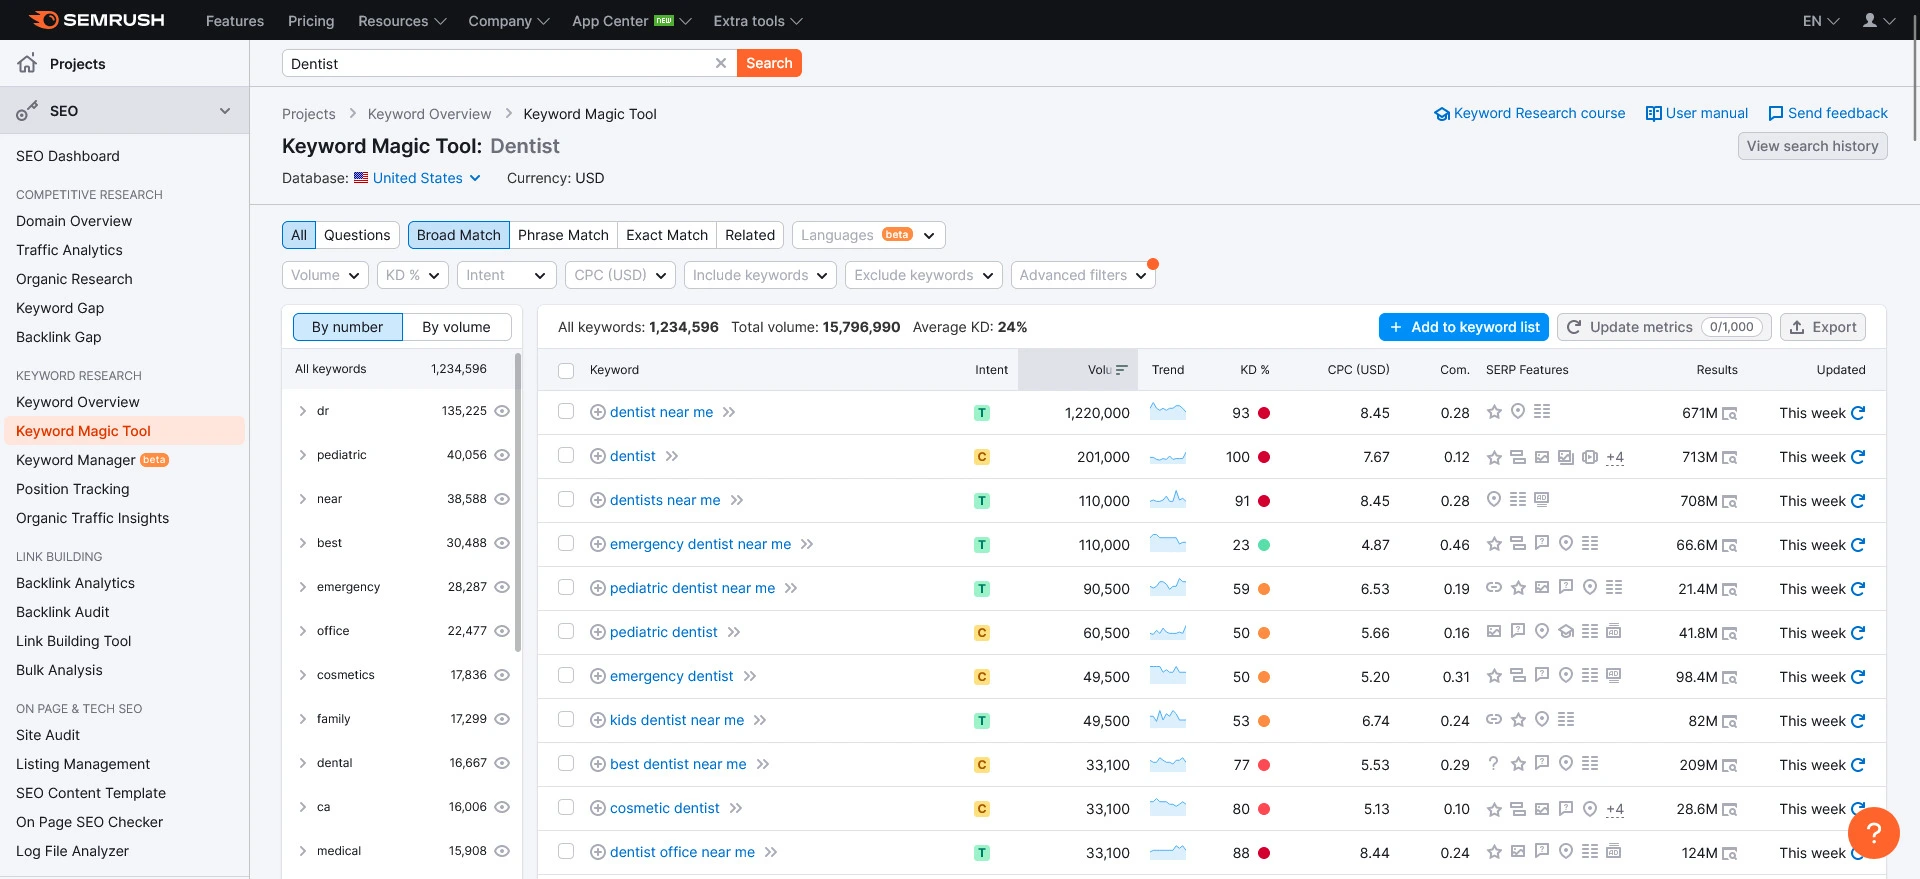Open the user account icon menu
The width and height of the screenshot is (1920, 879).
[x=1879, y=20]
